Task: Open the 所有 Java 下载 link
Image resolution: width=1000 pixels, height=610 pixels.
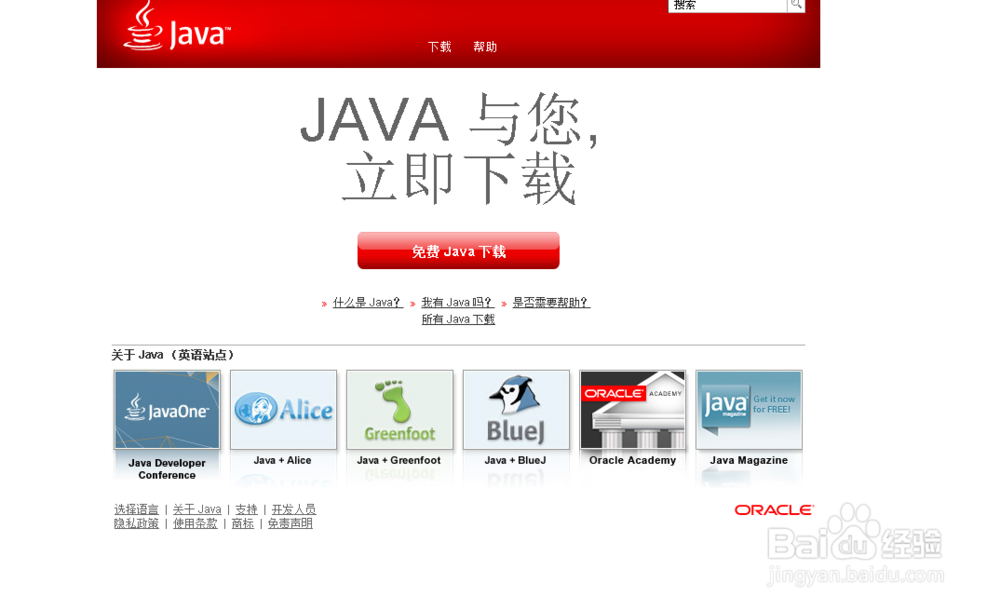Action: [458, 318]
